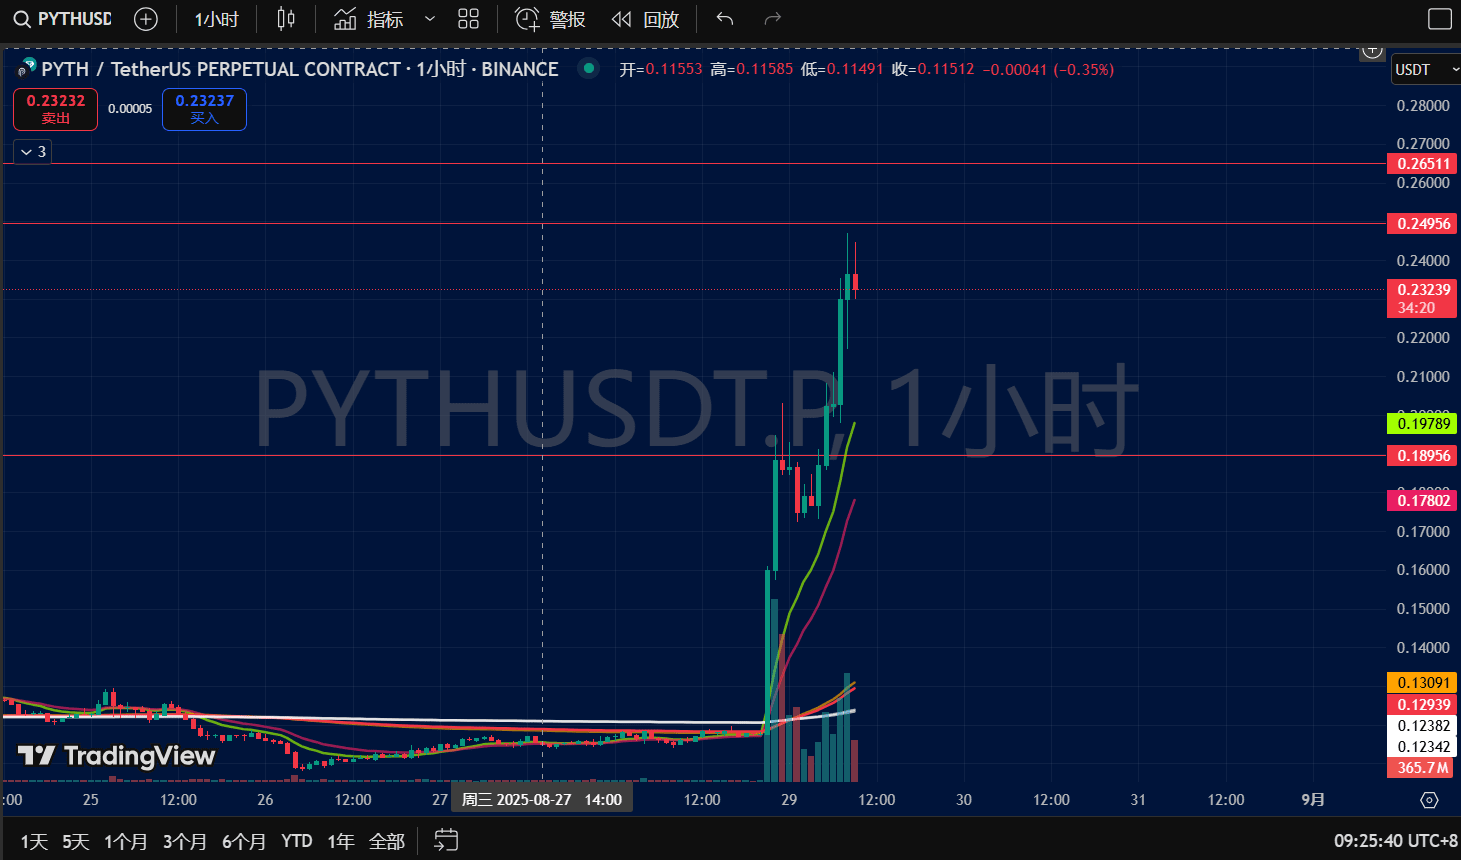Click the 9月 label on time axis
Image resolution: width=1461 pixels, height=860 pixels.
coord(1313,800)
